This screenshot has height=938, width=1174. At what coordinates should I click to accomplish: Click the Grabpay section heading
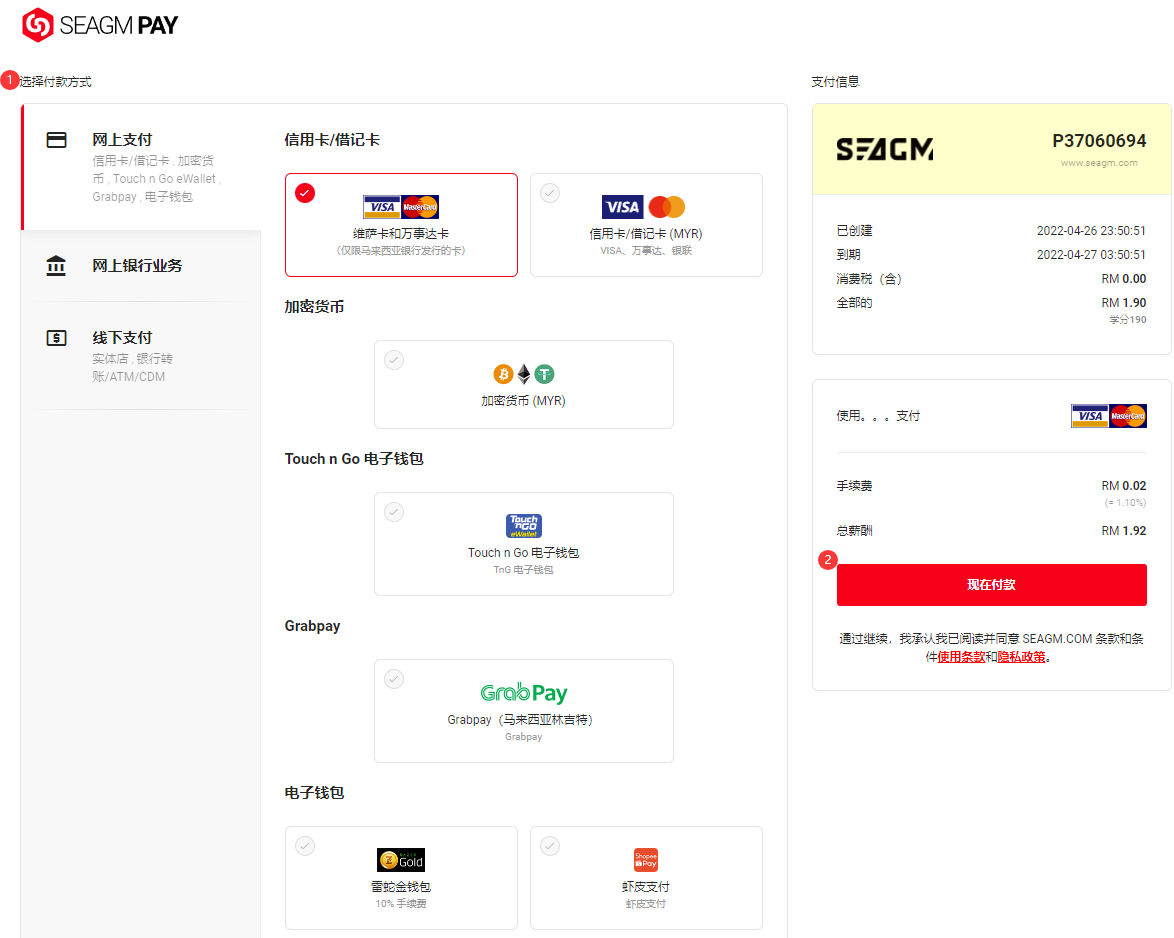(312, 626)
